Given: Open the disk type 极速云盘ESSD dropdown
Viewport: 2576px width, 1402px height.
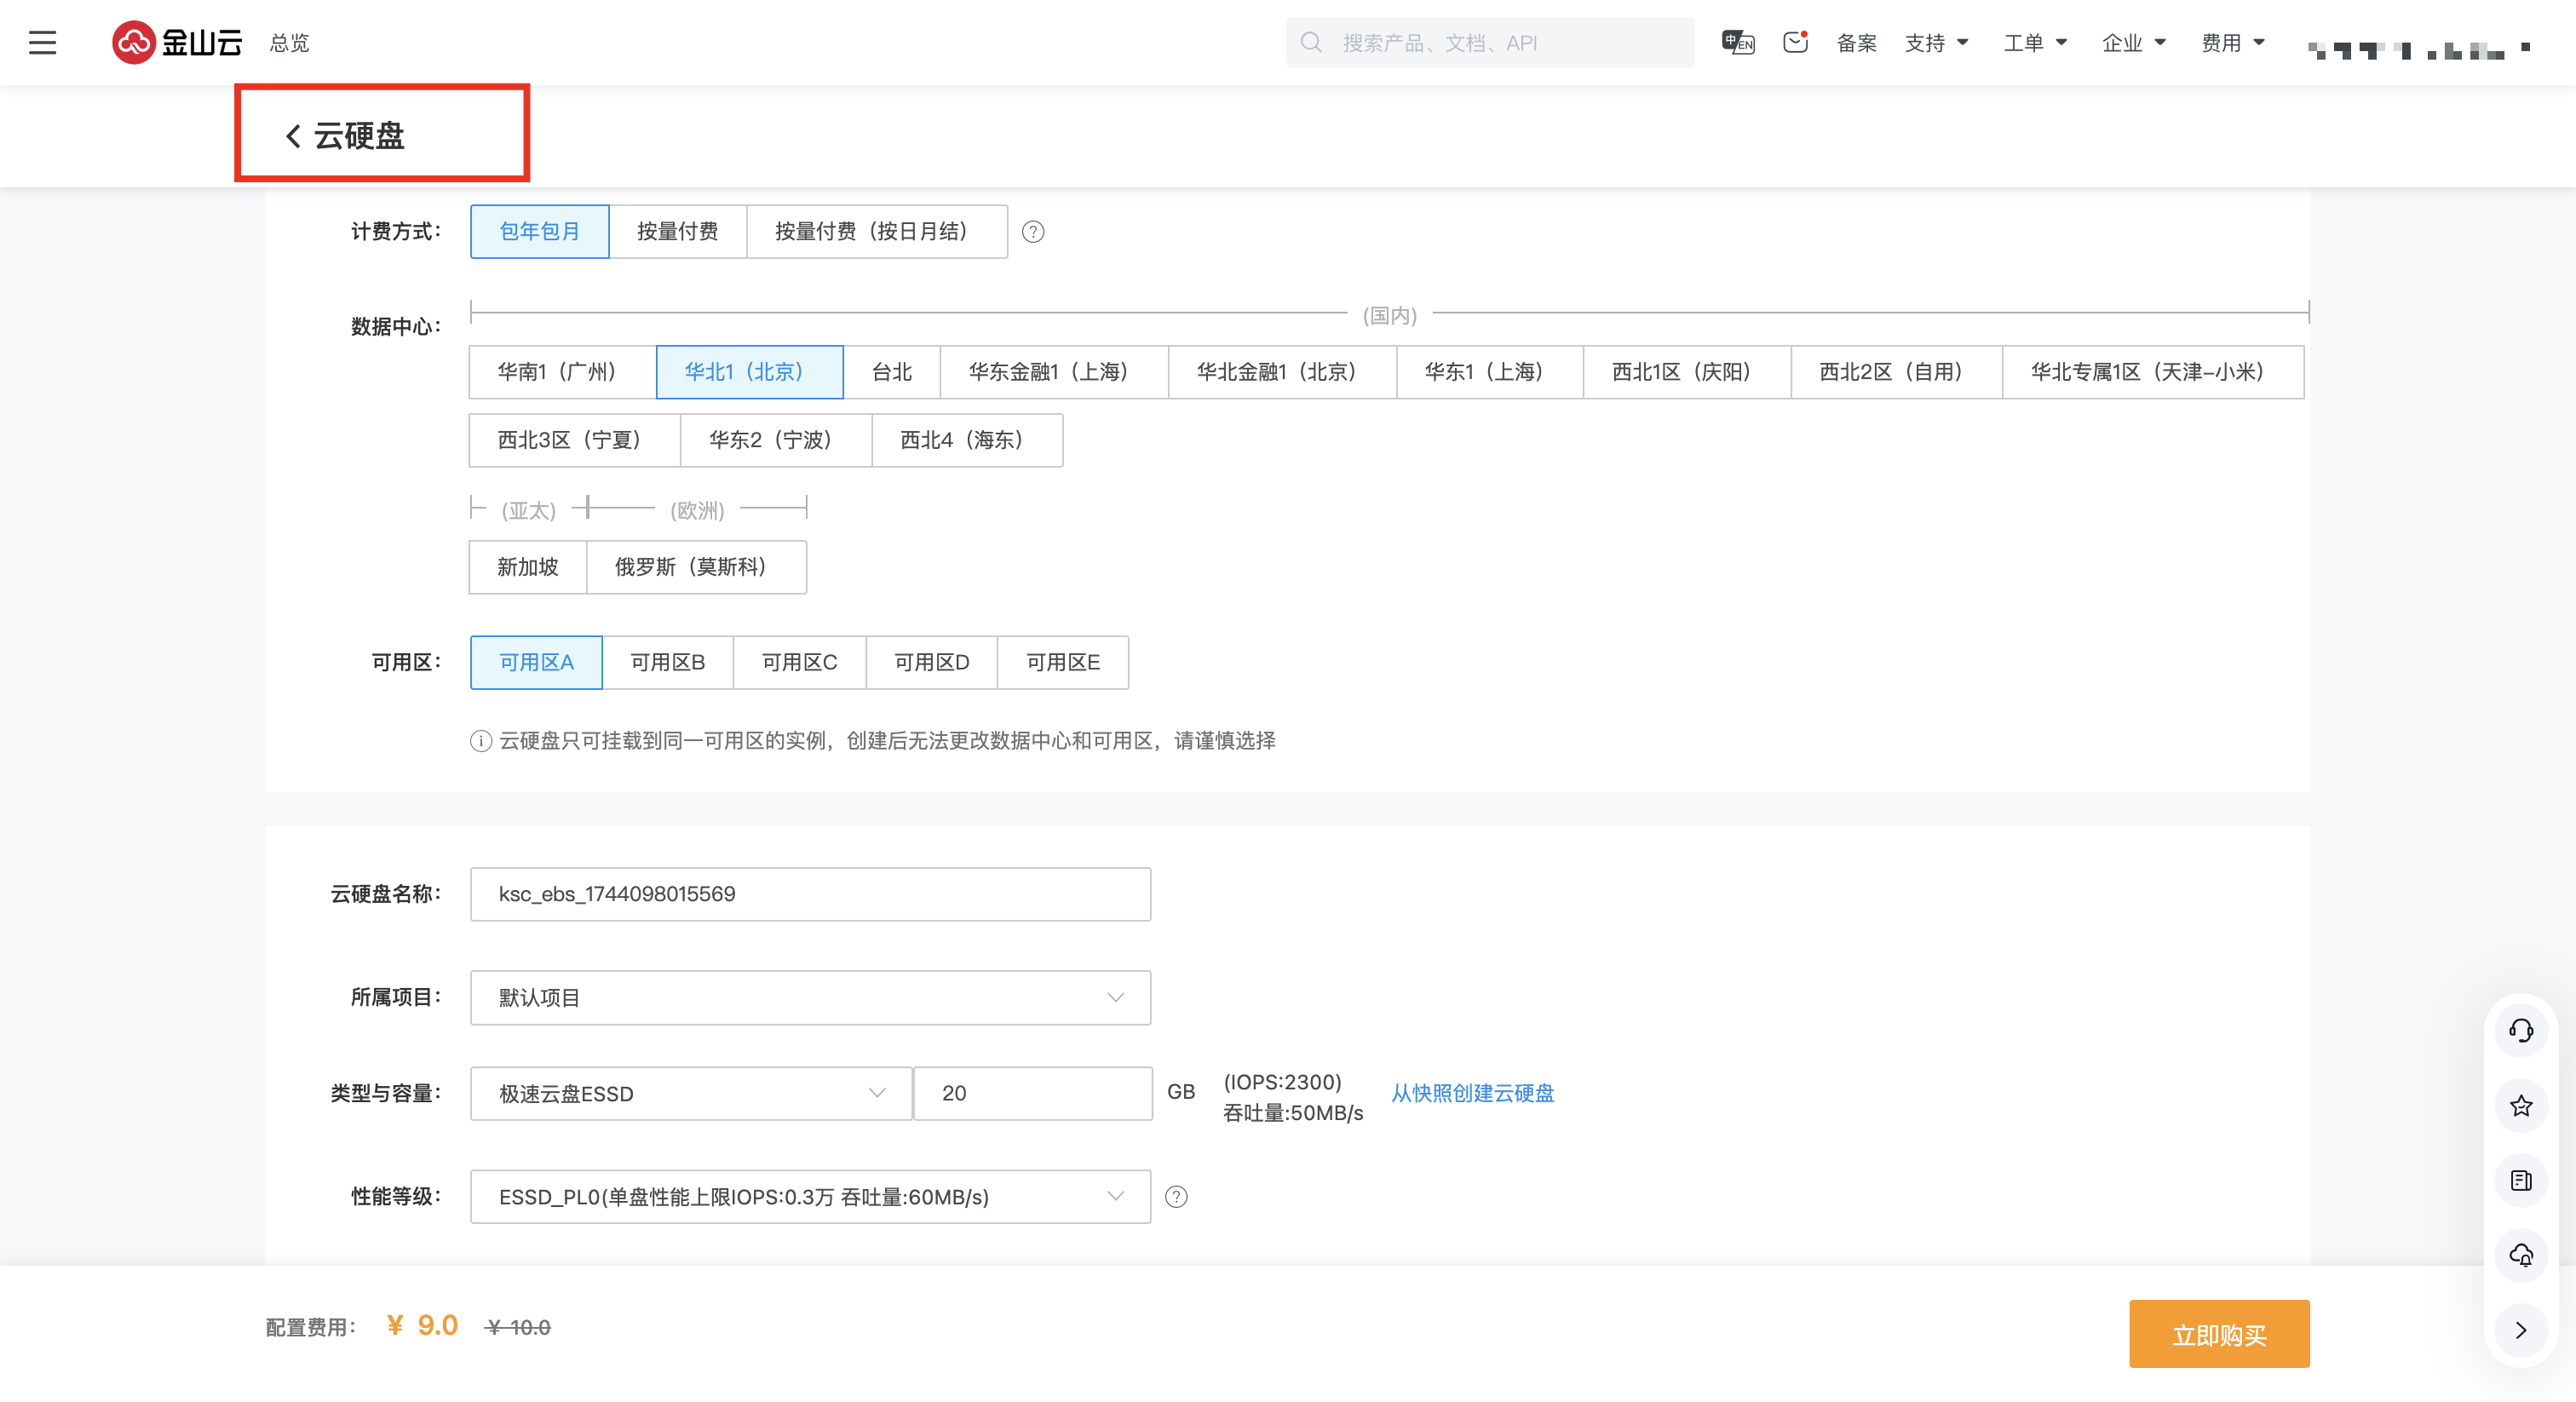Looking at the screenshot, I should pyautogui.click(x=690, y=1094).
